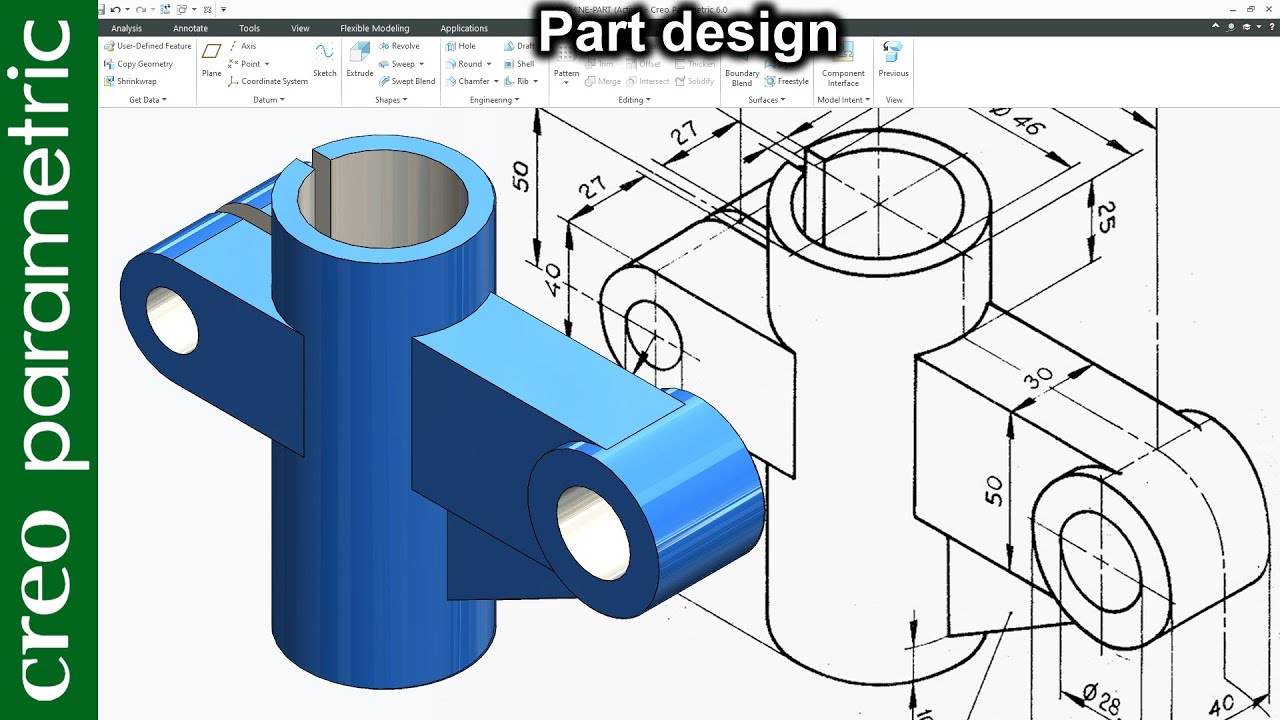This screenshot has width=1280, height=720.
Task: Open the Tools ribbon tab
Action: [249, 28]
